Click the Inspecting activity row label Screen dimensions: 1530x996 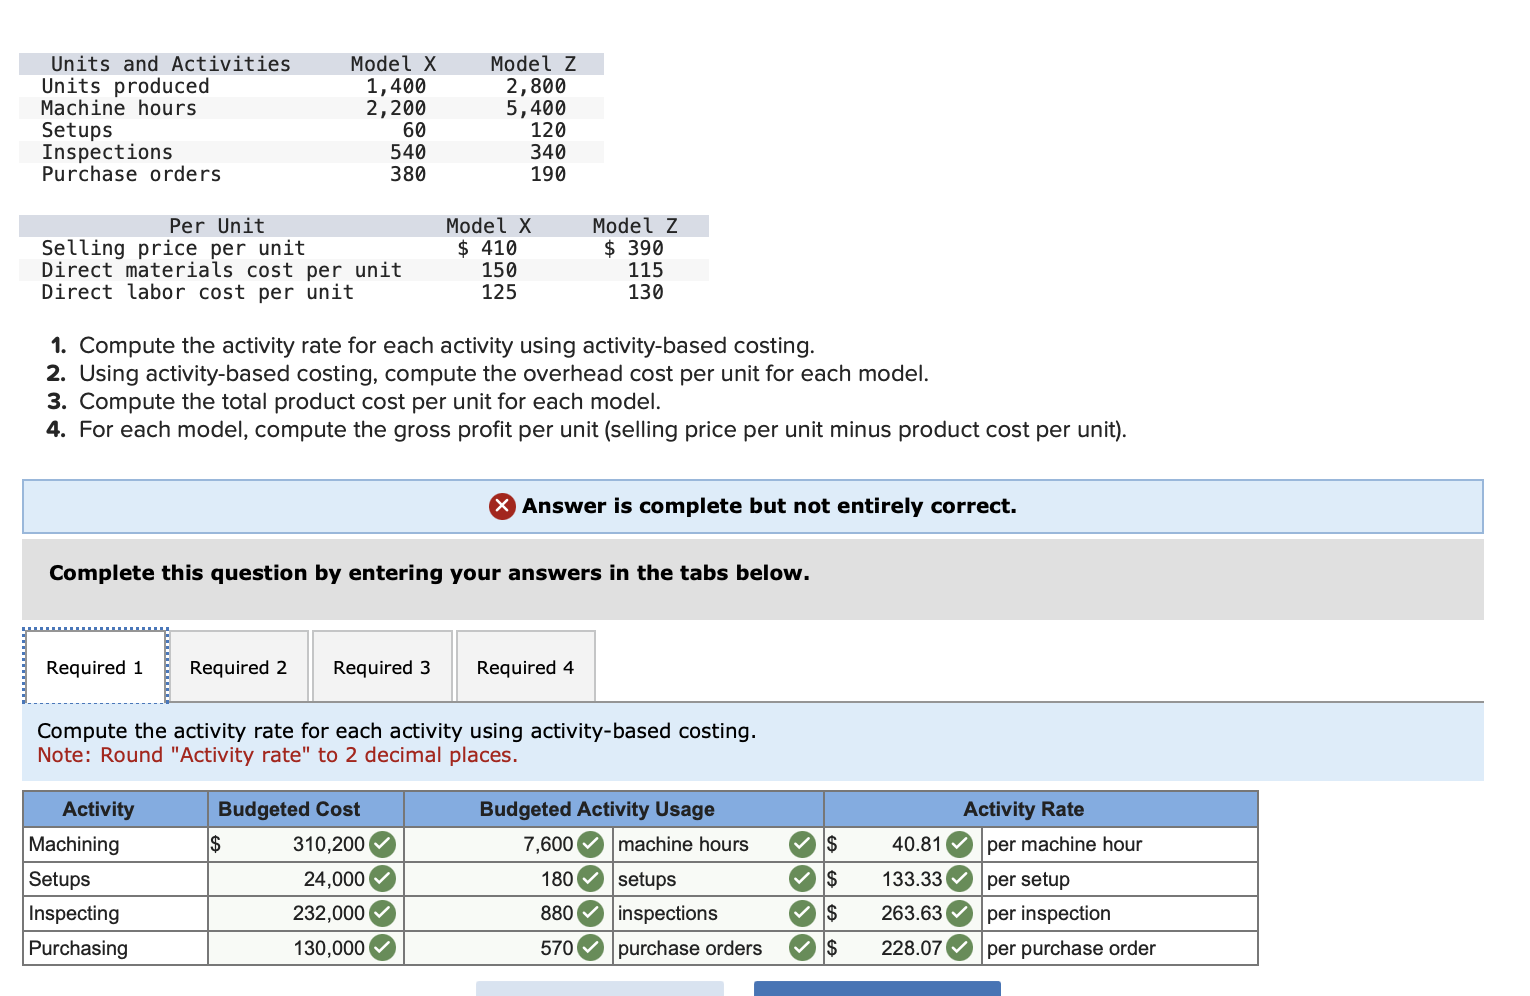click(x=74, y=914)
